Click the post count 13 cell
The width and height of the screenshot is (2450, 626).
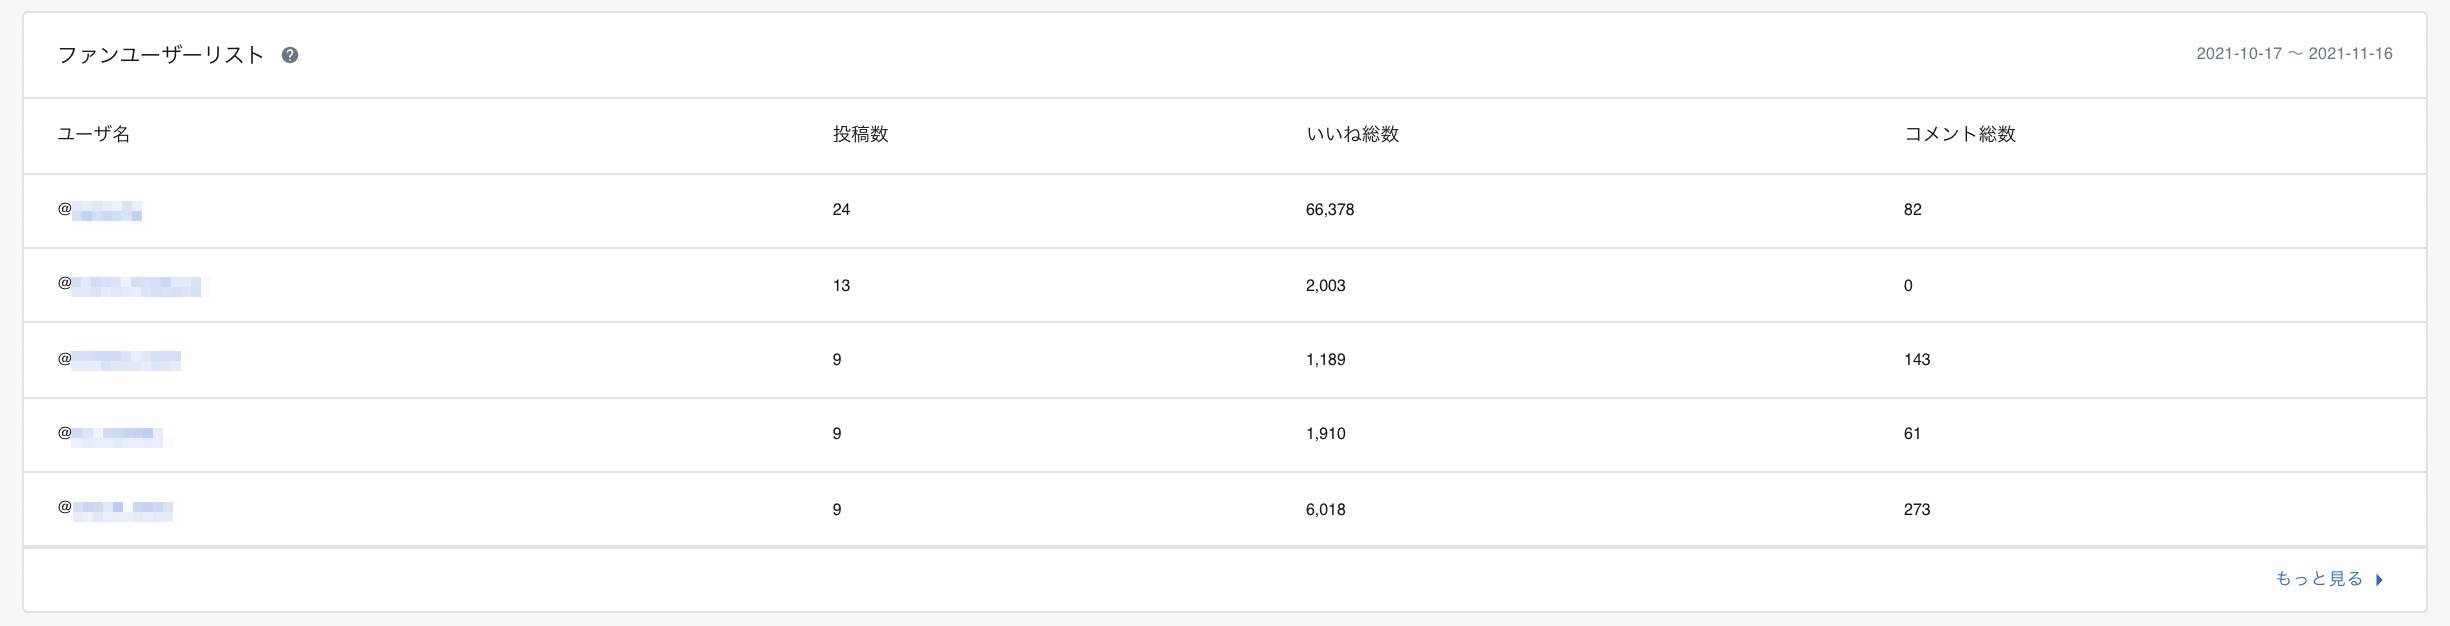[x=841, y=286]
